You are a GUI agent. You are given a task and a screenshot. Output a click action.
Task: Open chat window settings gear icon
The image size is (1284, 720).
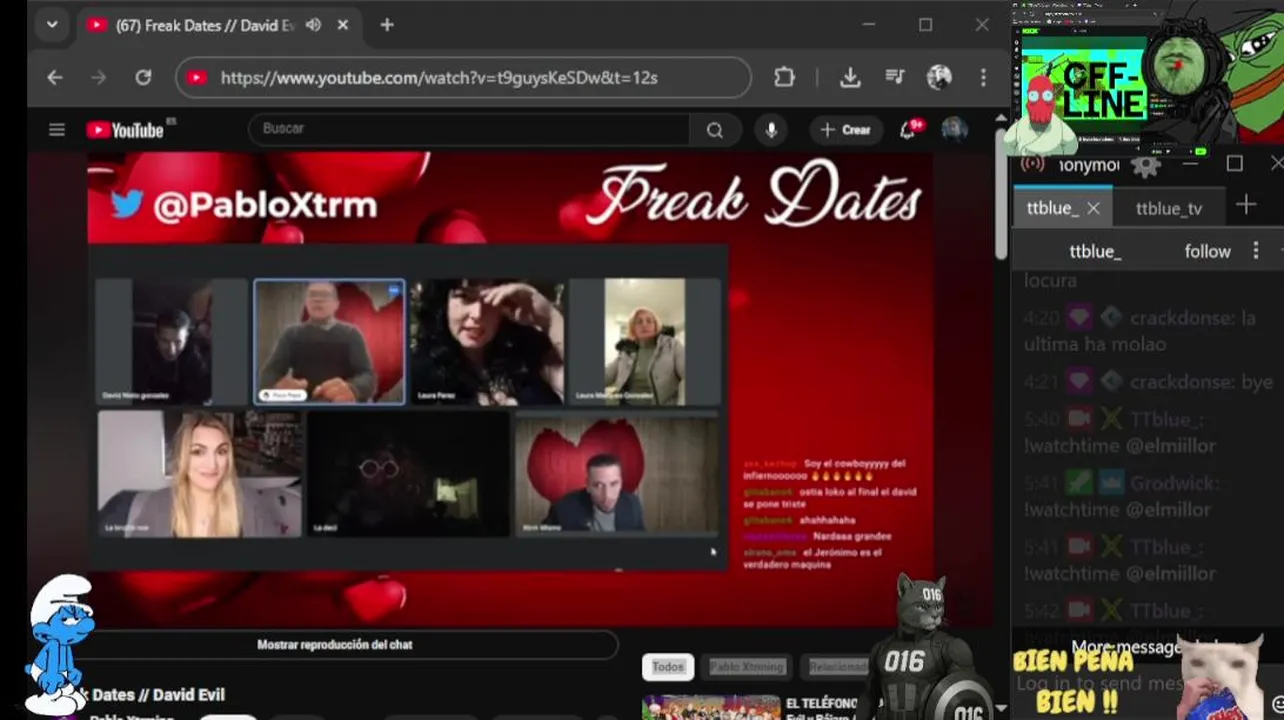pos(1144,165)
